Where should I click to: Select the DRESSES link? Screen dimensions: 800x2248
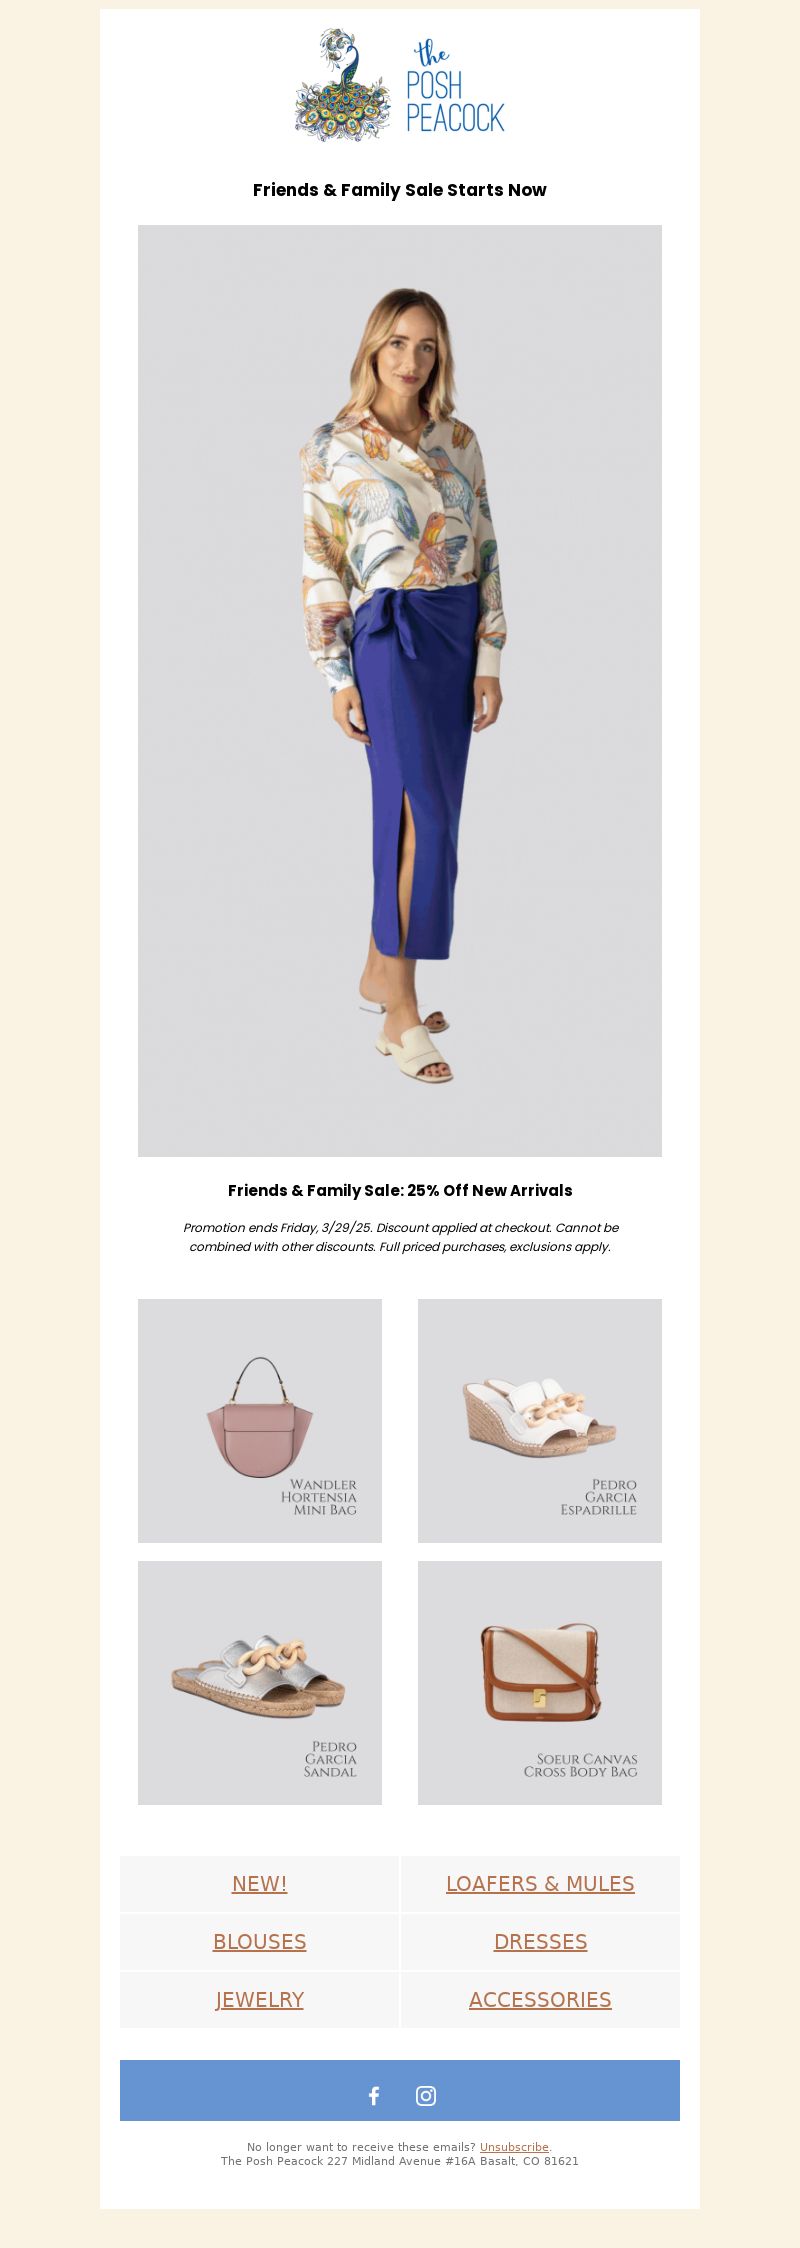click(x=540, y=1941)
